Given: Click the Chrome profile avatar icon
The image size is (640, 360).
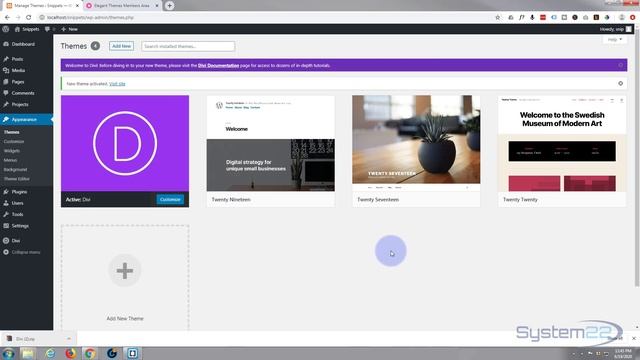Looking at the screenshot, I should (x=622, y=18).
